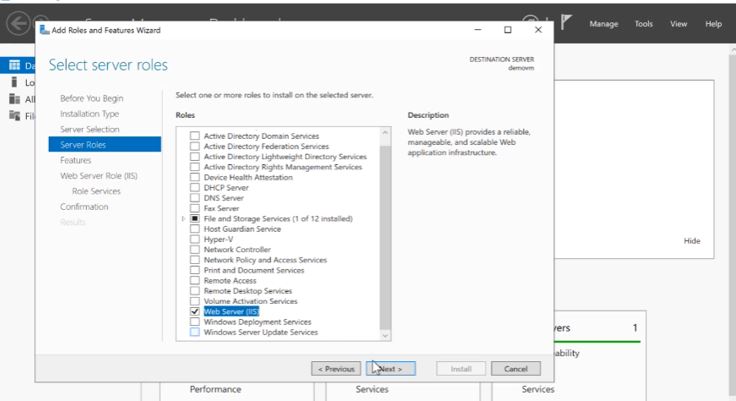Select the All Servers icon in sidebar
This screenshot has height=401, width=736.
click(x=15, y=99)
